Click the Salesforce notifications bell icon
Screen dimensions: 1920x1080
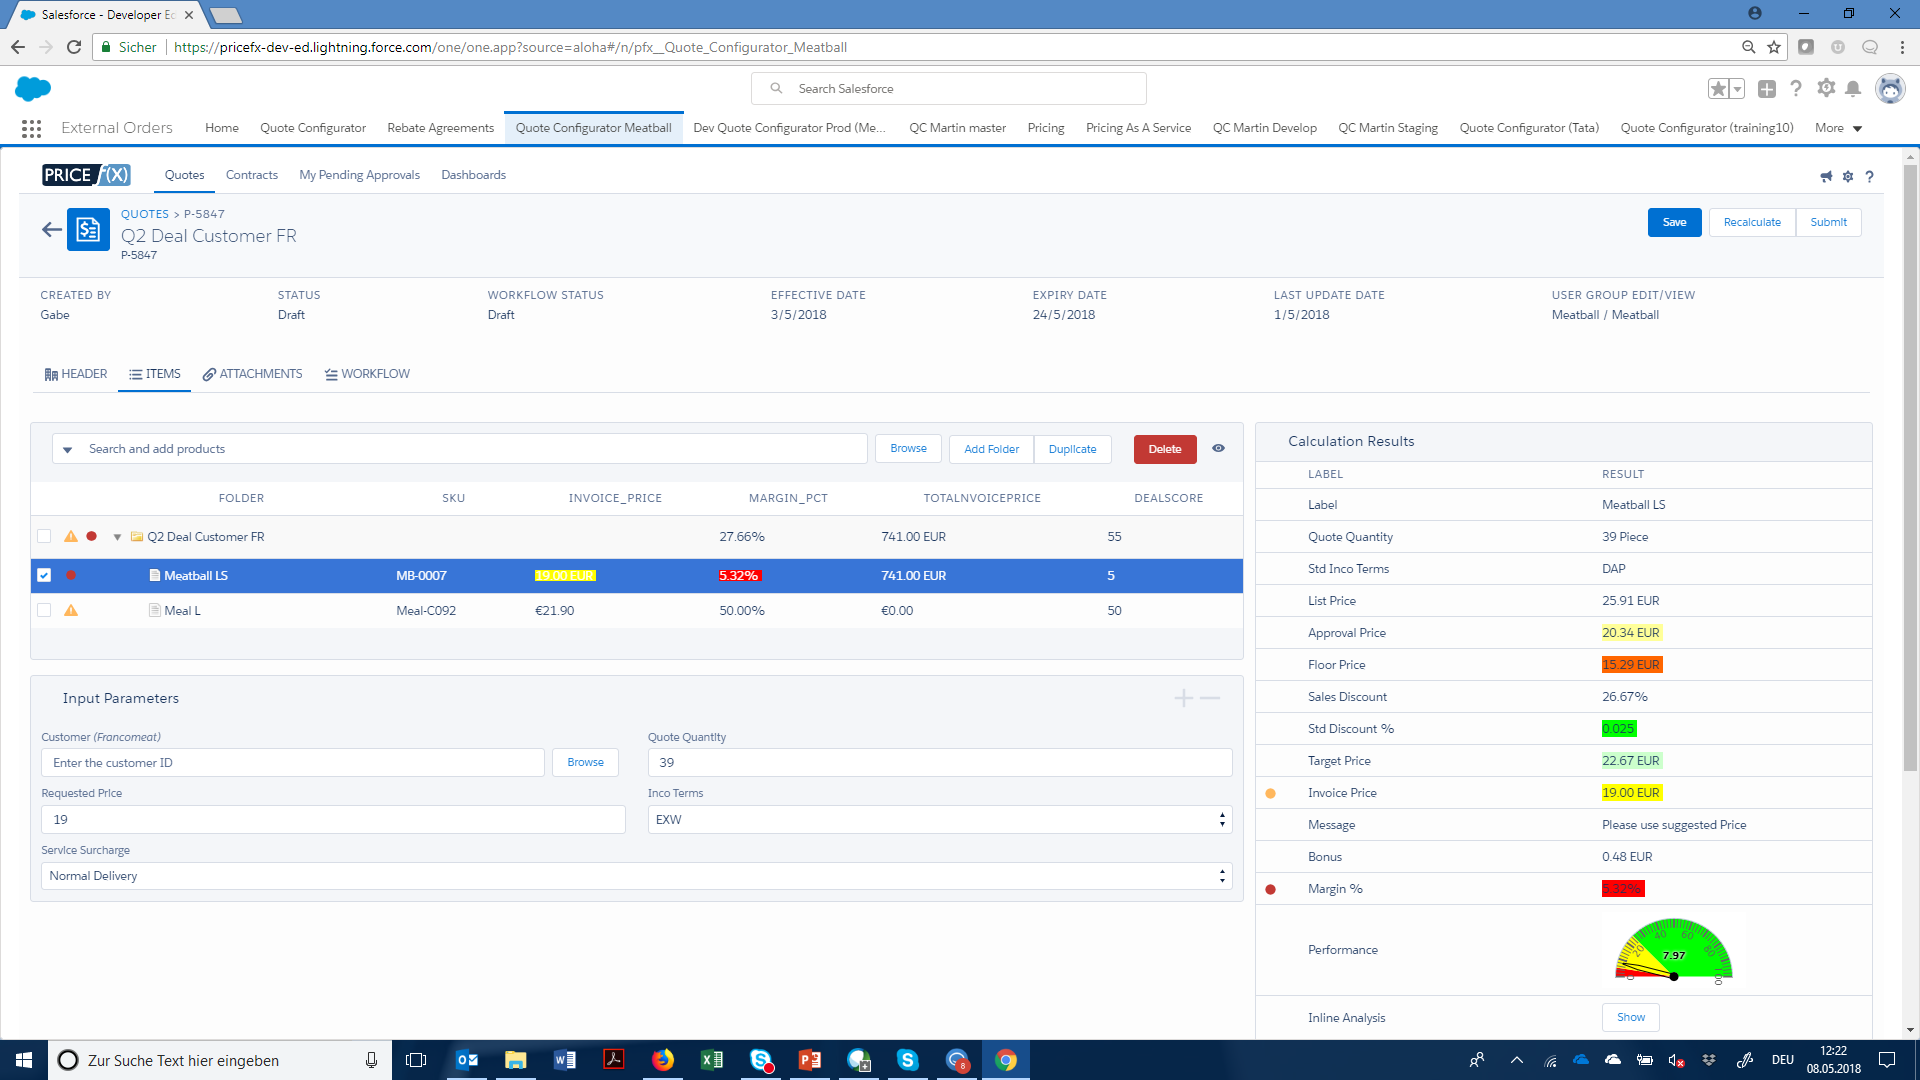point(1854,88)
